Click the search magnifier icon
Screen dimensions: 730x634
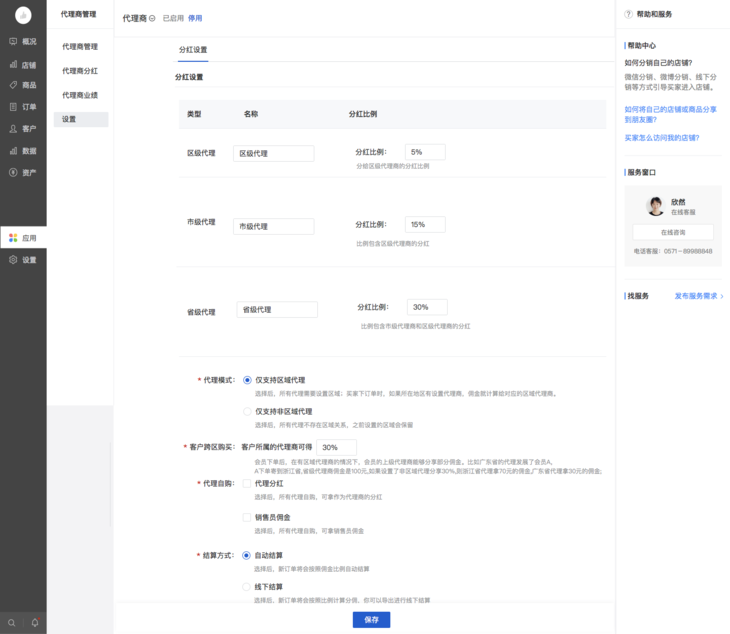[x=12, y=622]
